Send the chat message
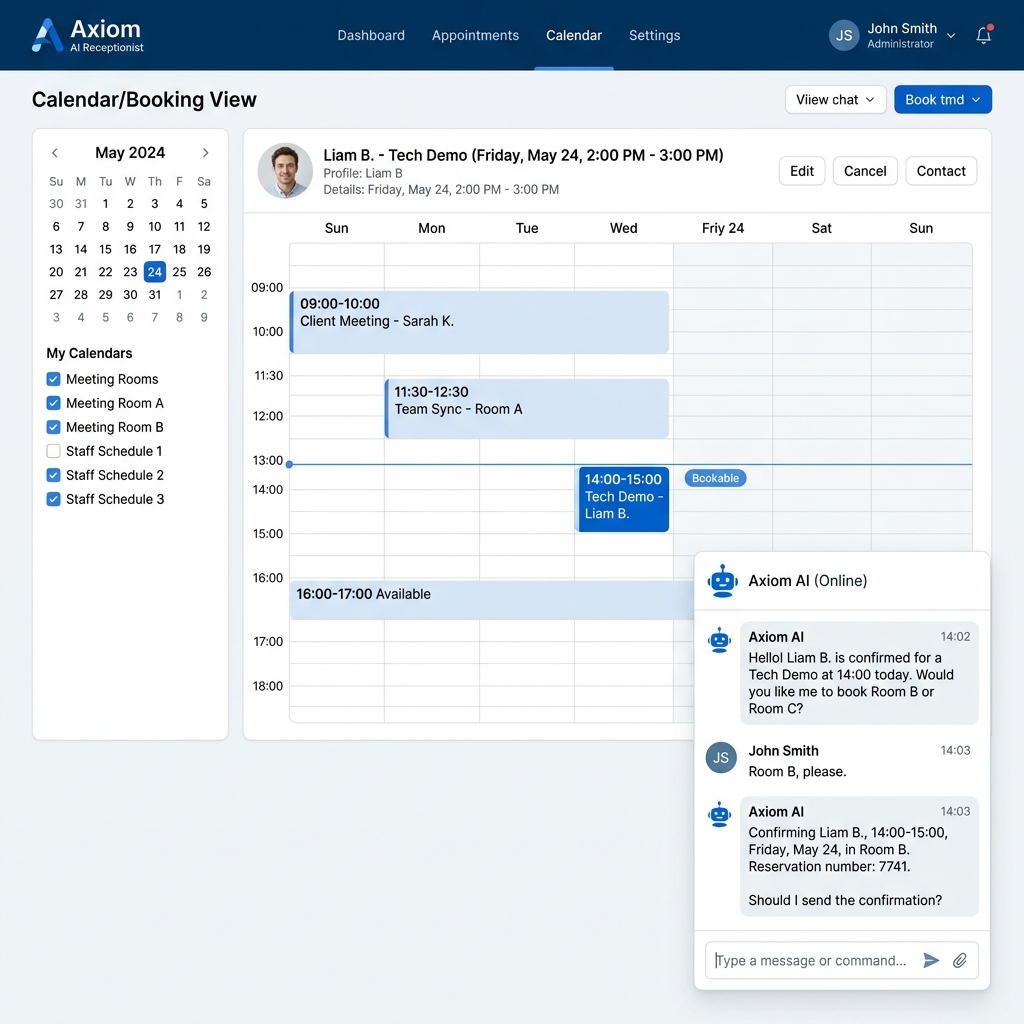Screen dimensions: 1024x1024 931,960
